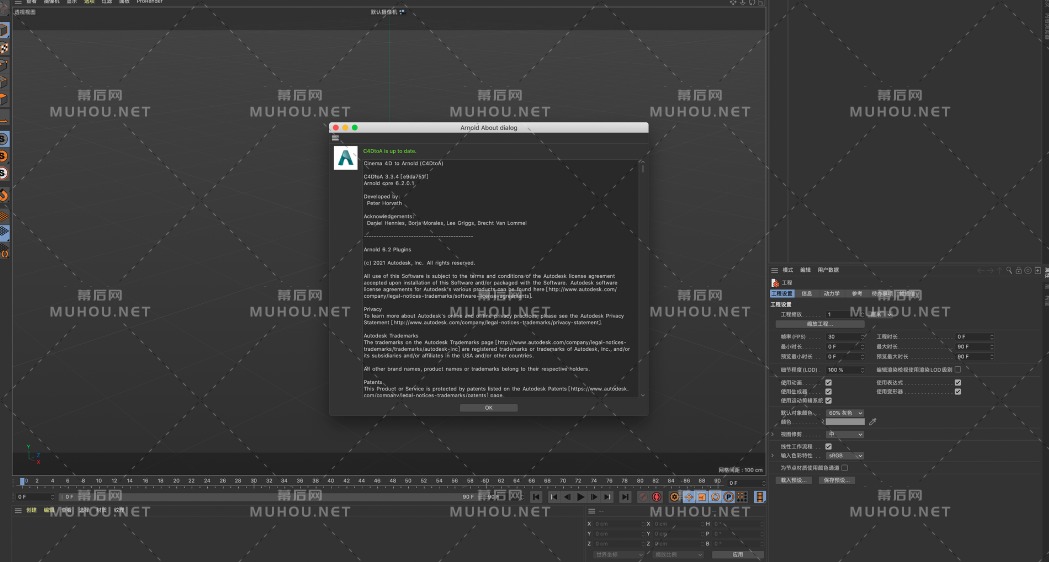
Task: Click the 缩放工程 button
Action: click(820, 324)
